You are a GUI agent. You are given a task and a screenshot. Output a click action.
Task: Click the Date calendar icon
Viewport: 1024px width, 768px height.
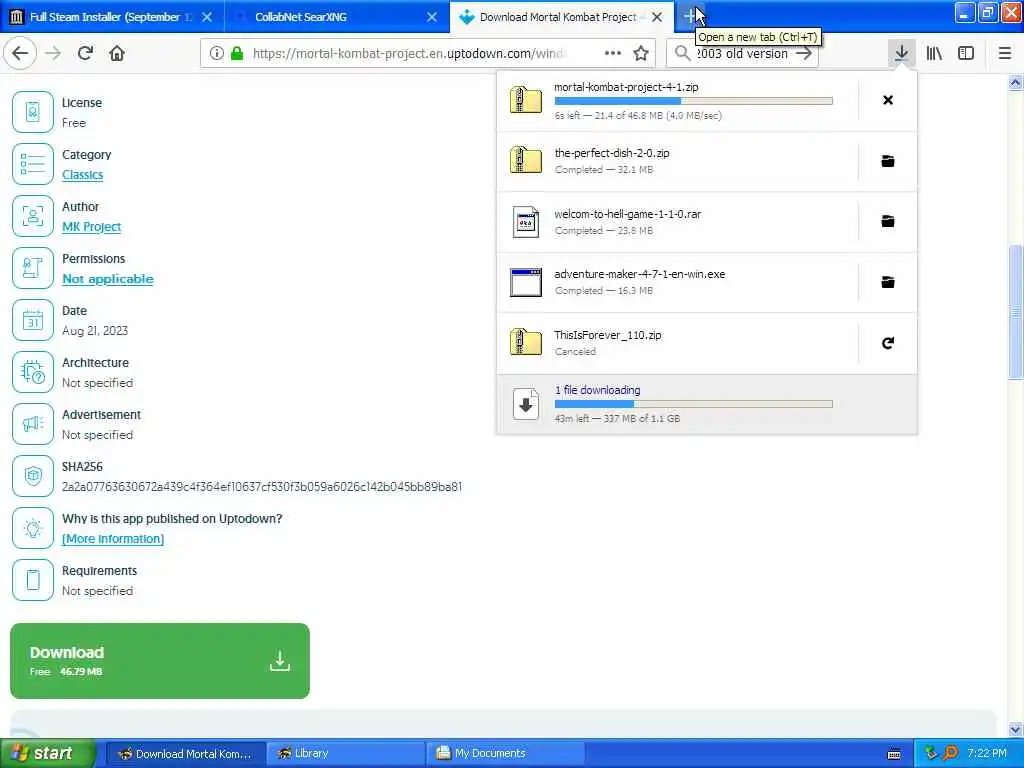tap(33, 320)
